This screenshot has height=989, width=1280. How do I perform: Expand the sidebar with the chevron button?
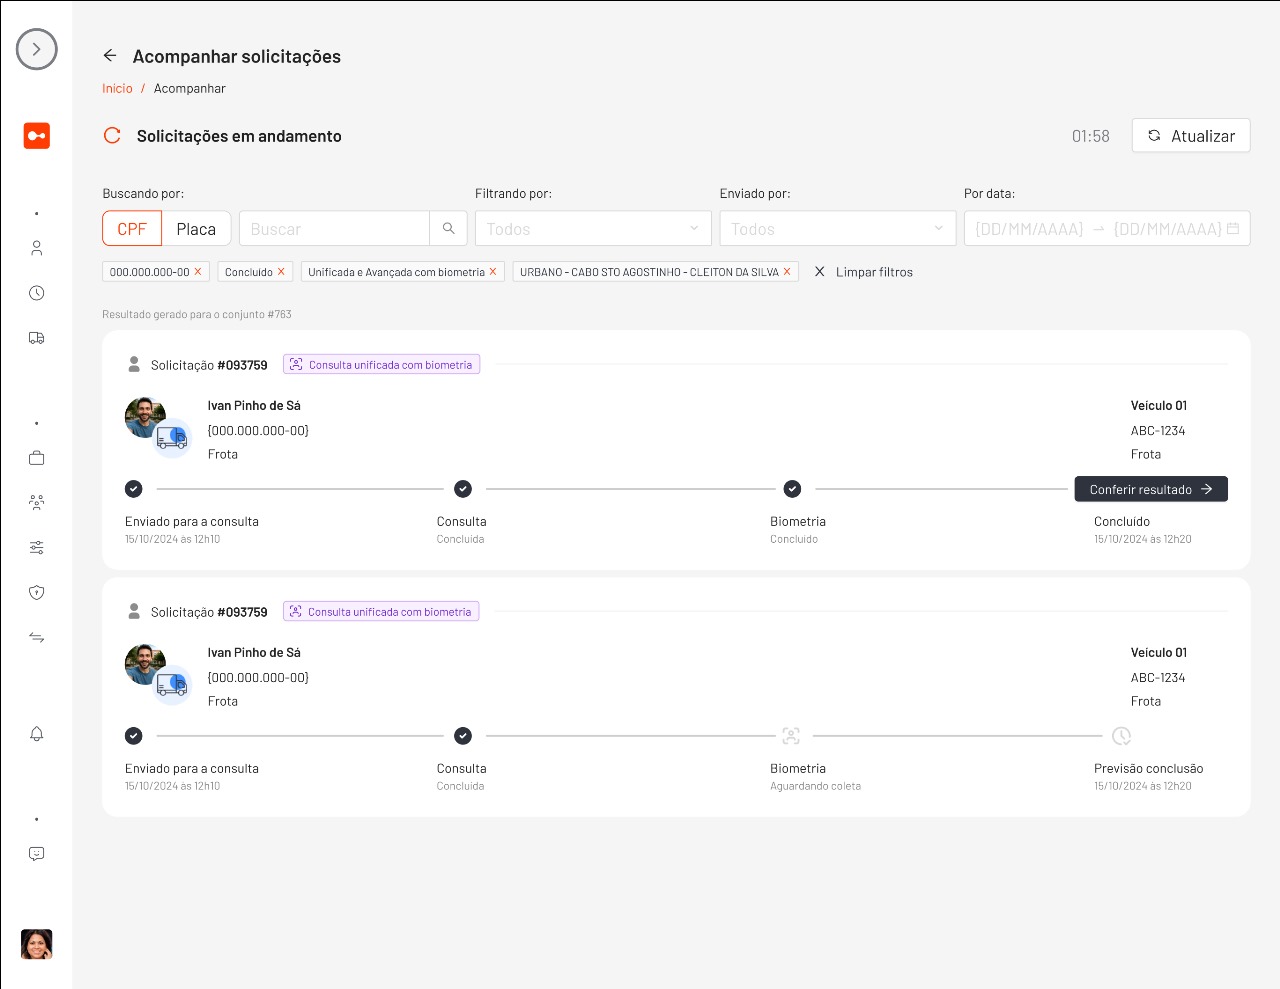pos(37,49)
